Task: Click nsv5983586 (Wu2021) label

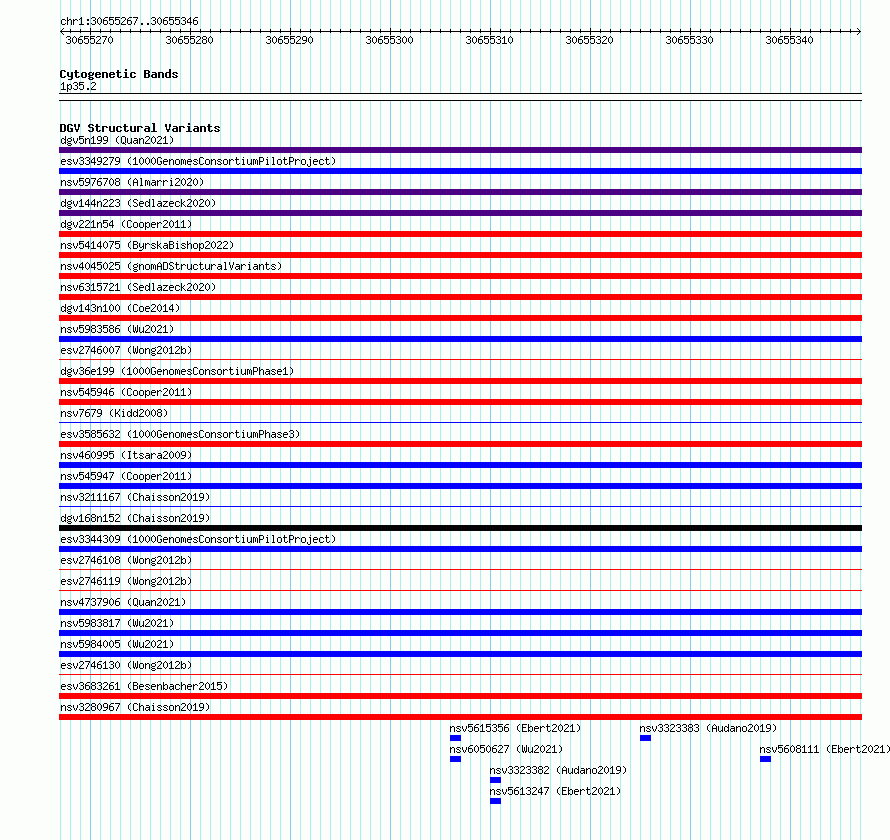Action: click(x=117, y=329)
